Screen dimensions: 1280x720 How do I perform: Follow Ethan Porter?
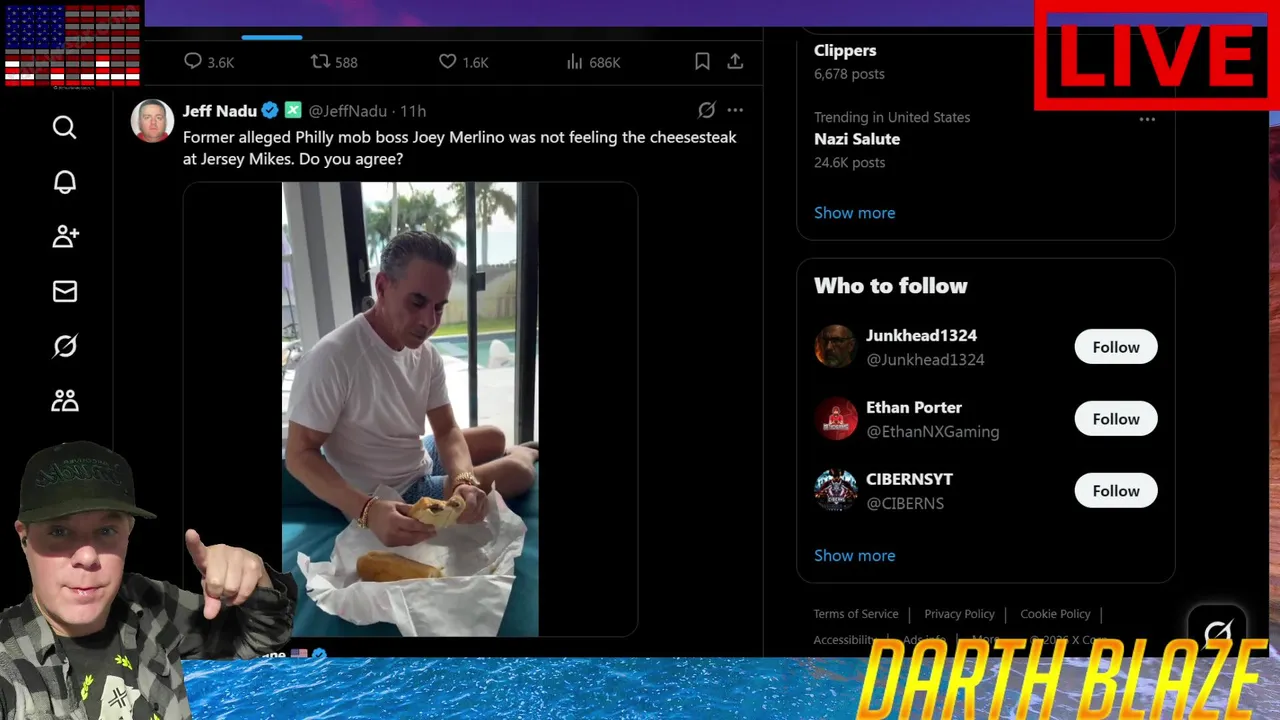click(1116, 419)
